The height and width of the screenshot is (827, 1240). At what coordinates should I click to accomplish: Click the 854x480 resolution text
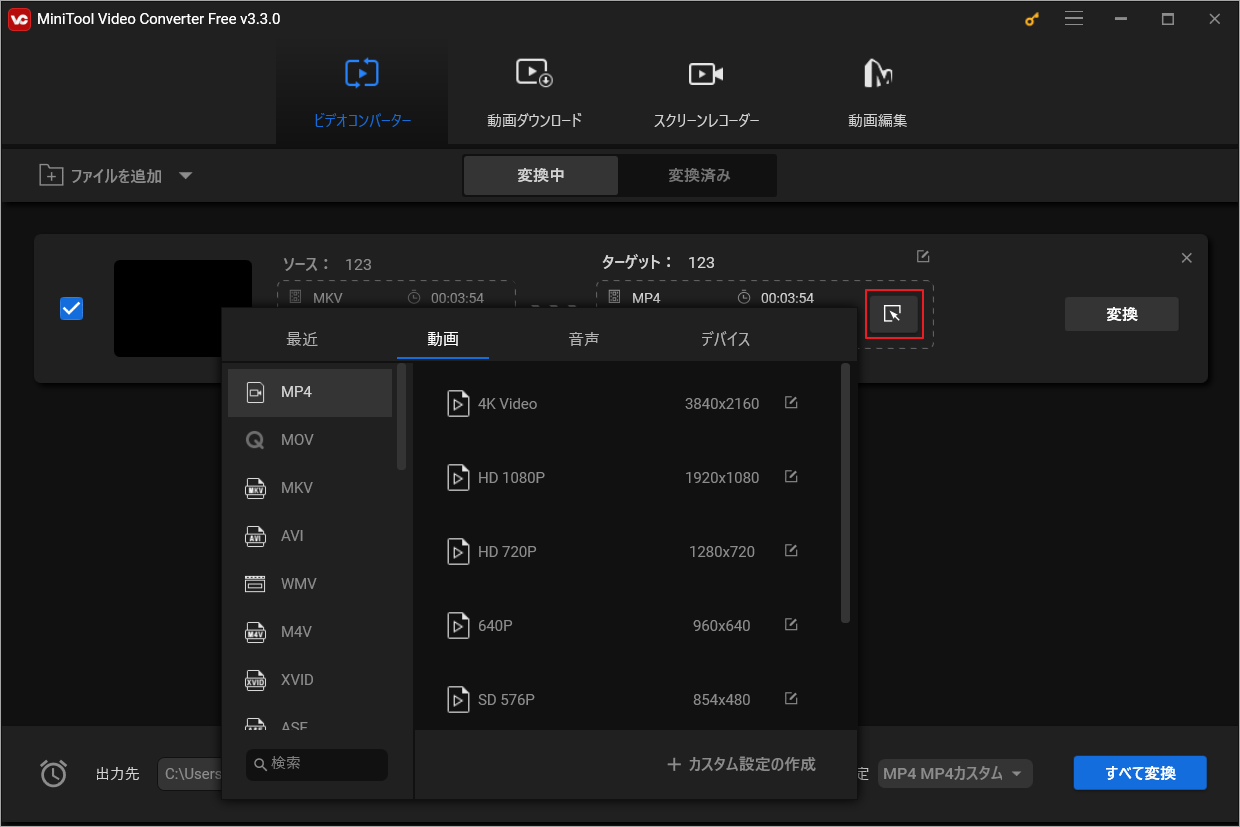click(722, 700)
